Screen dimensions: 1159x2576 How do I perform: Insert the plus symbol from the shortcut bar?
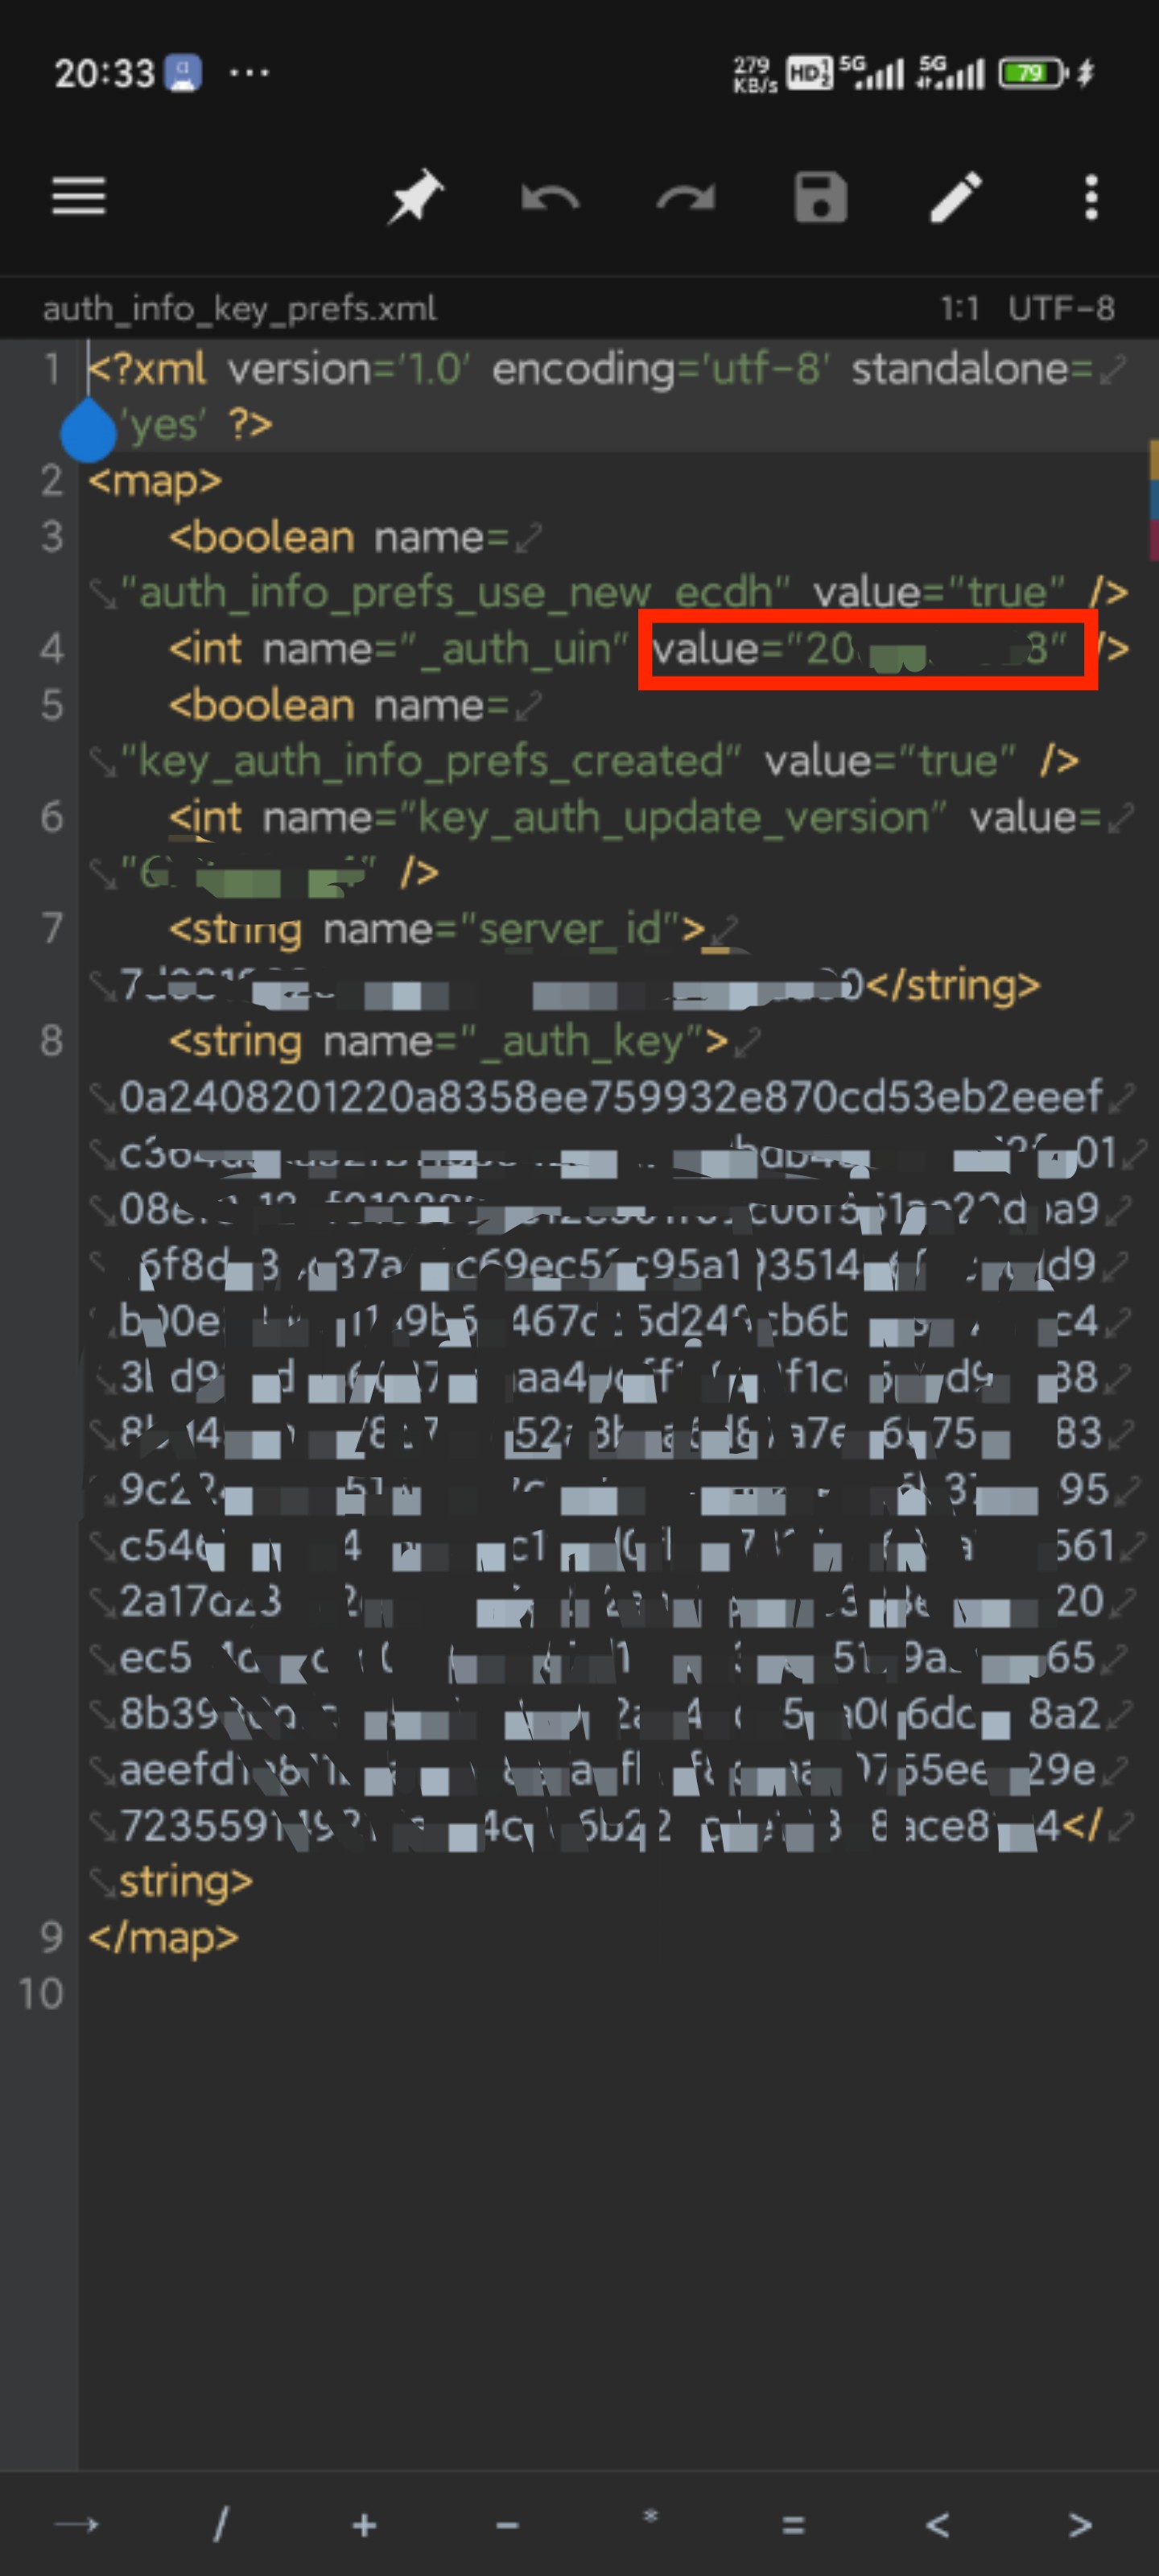364,2525
